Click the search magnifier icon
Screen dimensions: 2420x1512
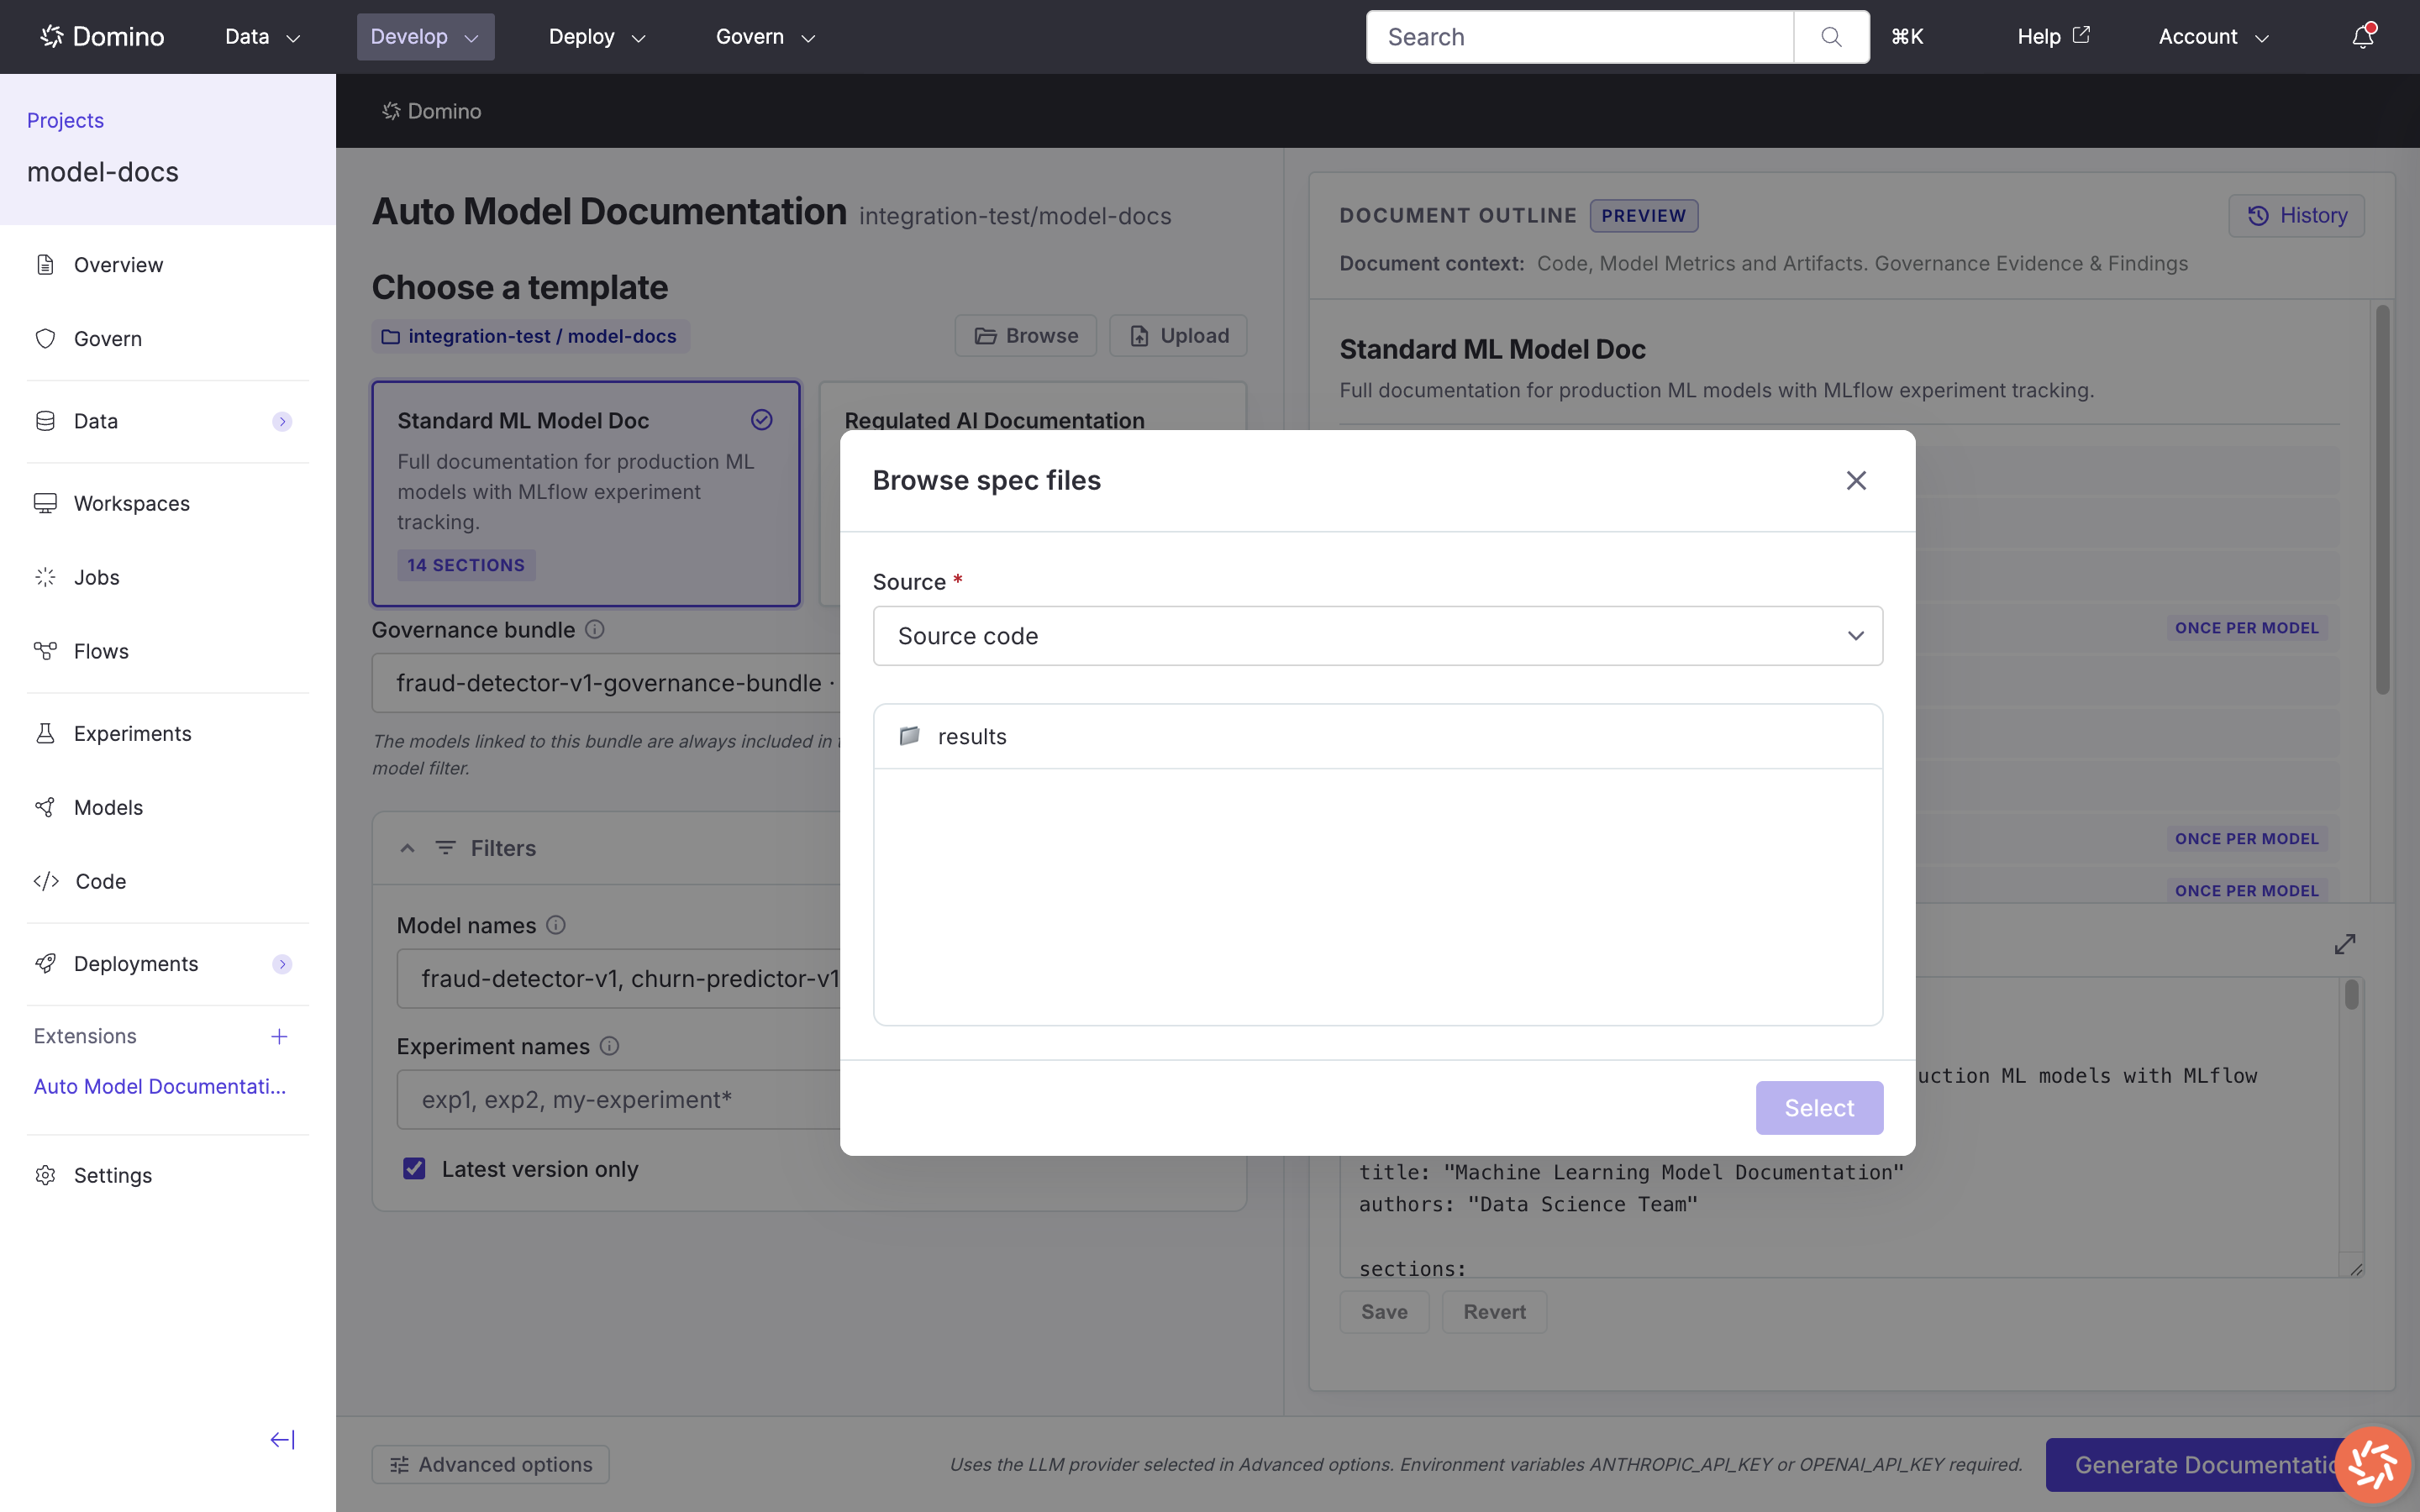tap(1831, 37)
